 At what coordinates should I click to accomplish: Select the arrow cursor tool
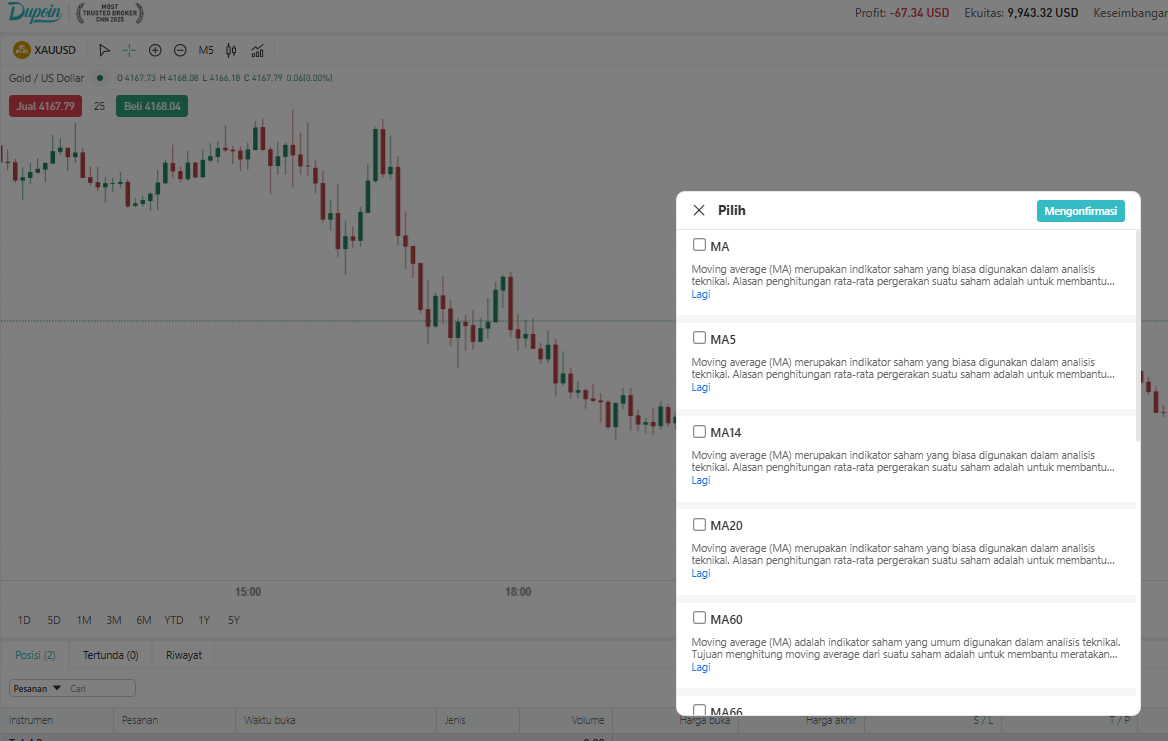(104, 51)
